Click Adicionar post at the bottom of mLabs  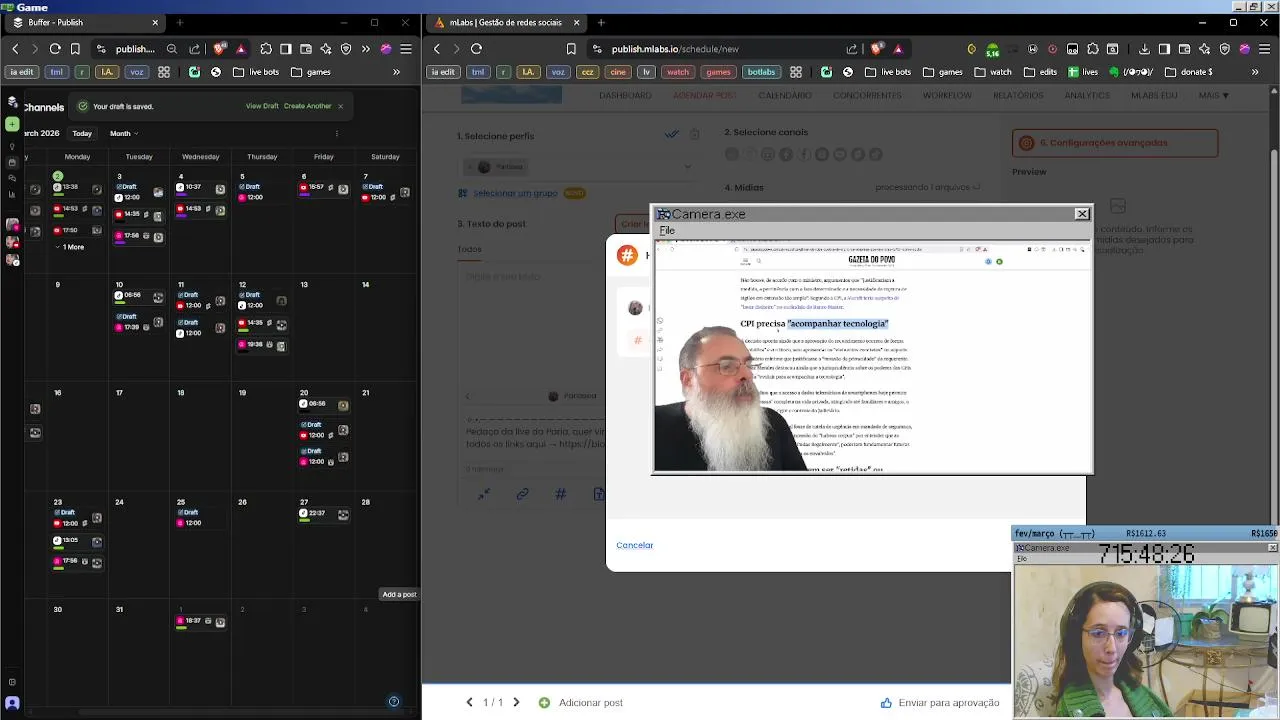coord(581,703)
